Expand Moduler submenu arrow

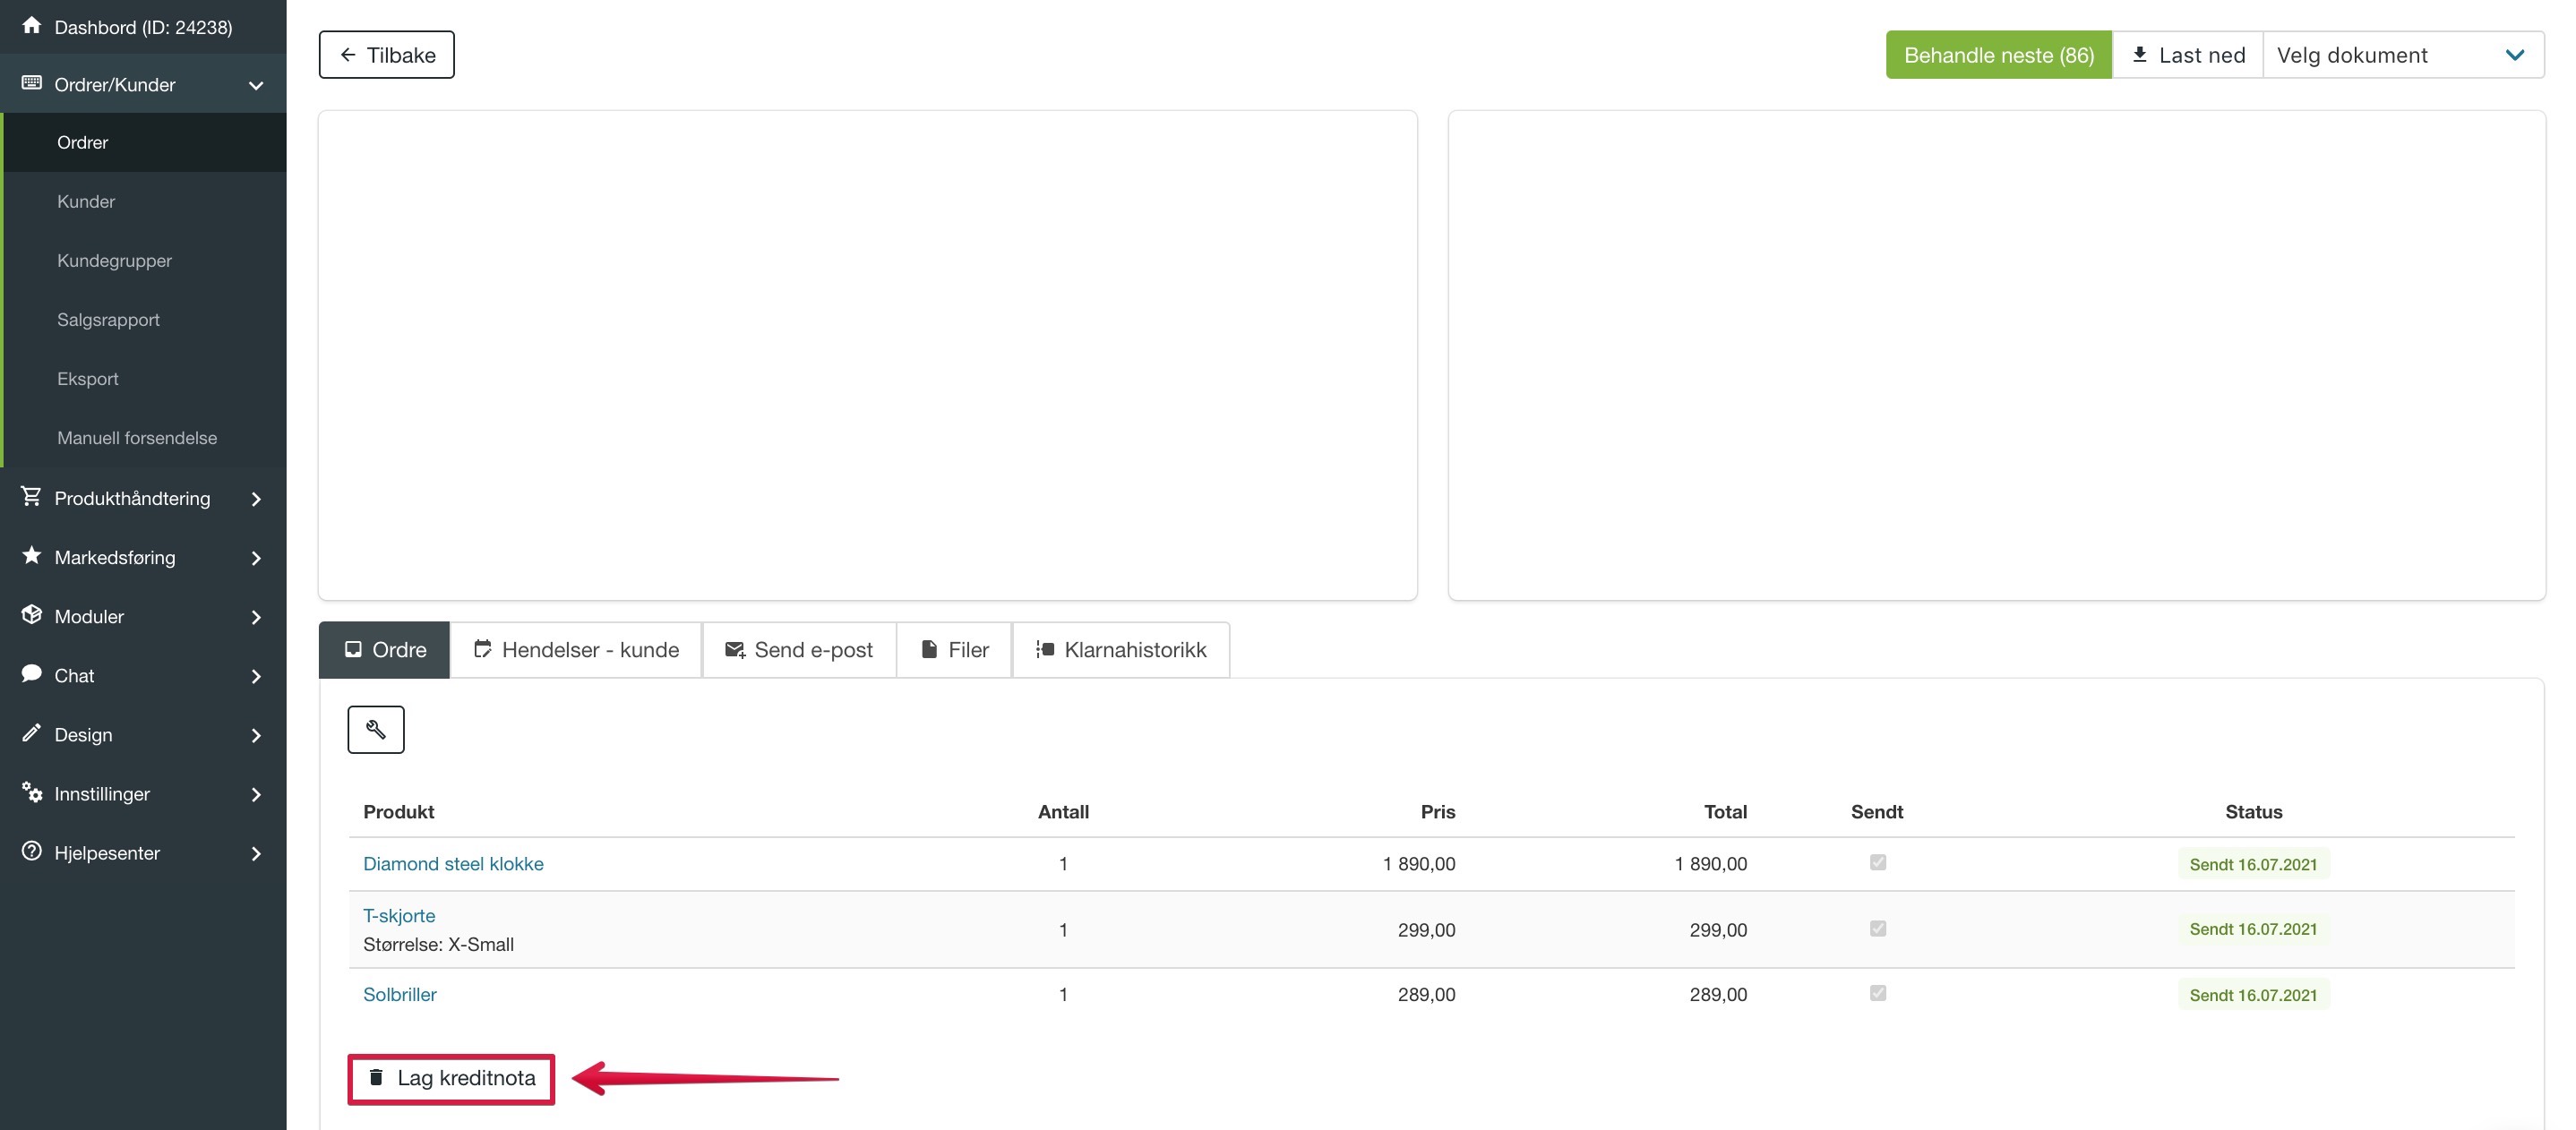pos(256,617)
